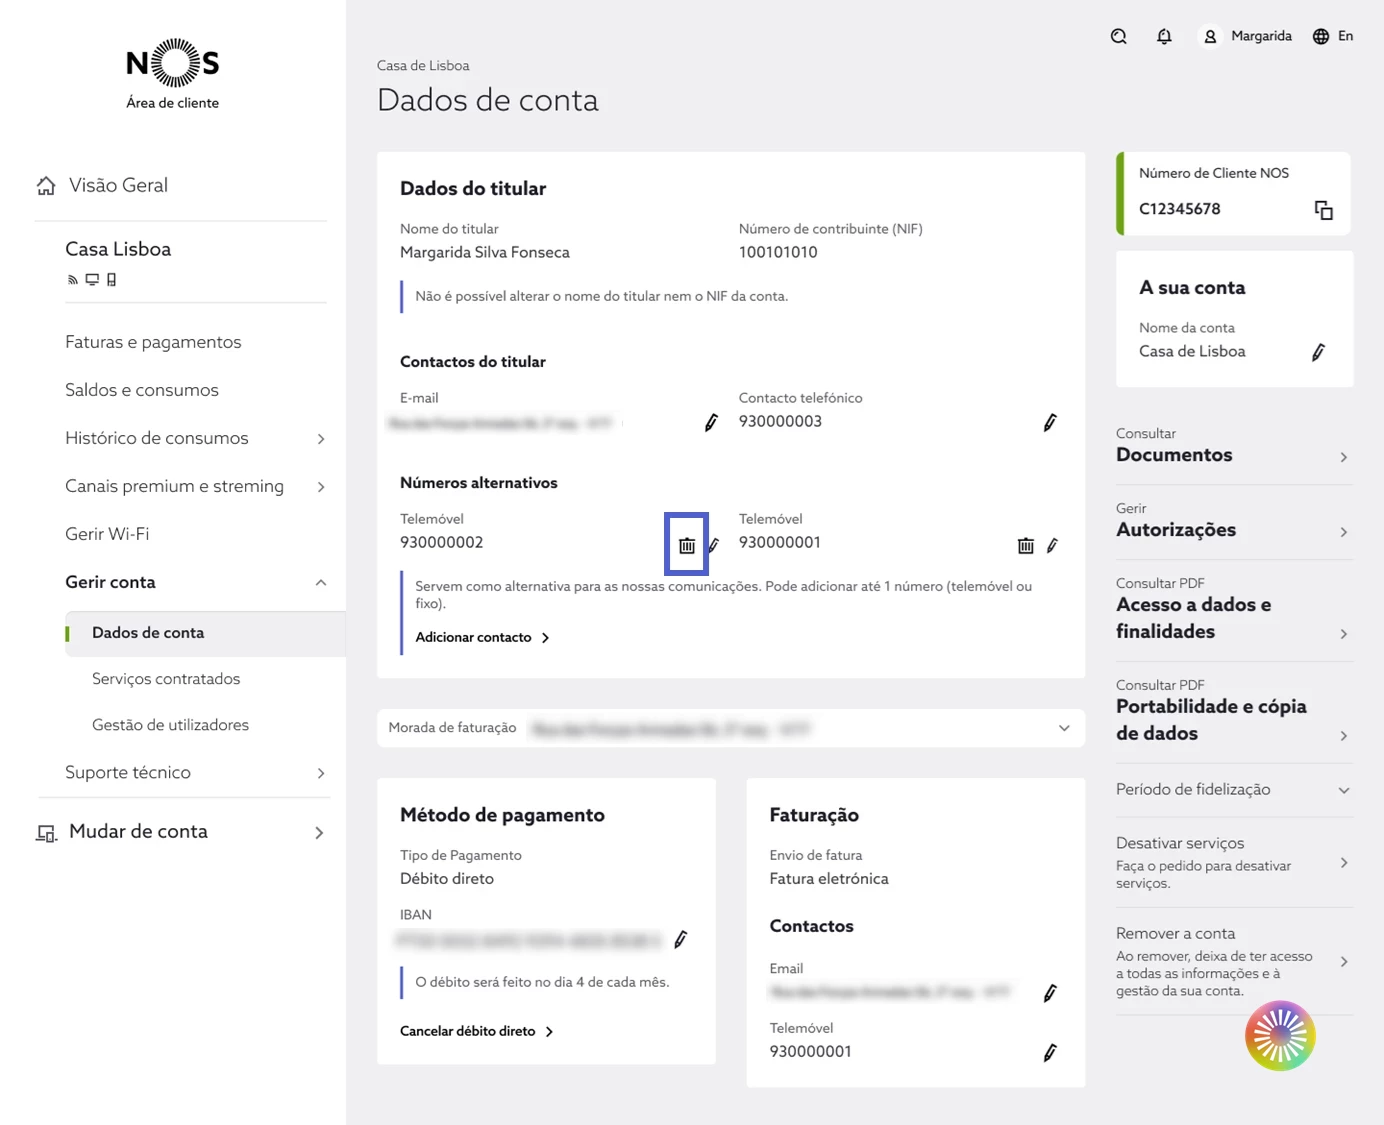Expand Suporte técnico submenu
This screenshot has height=1125, width=1384.
321,773
